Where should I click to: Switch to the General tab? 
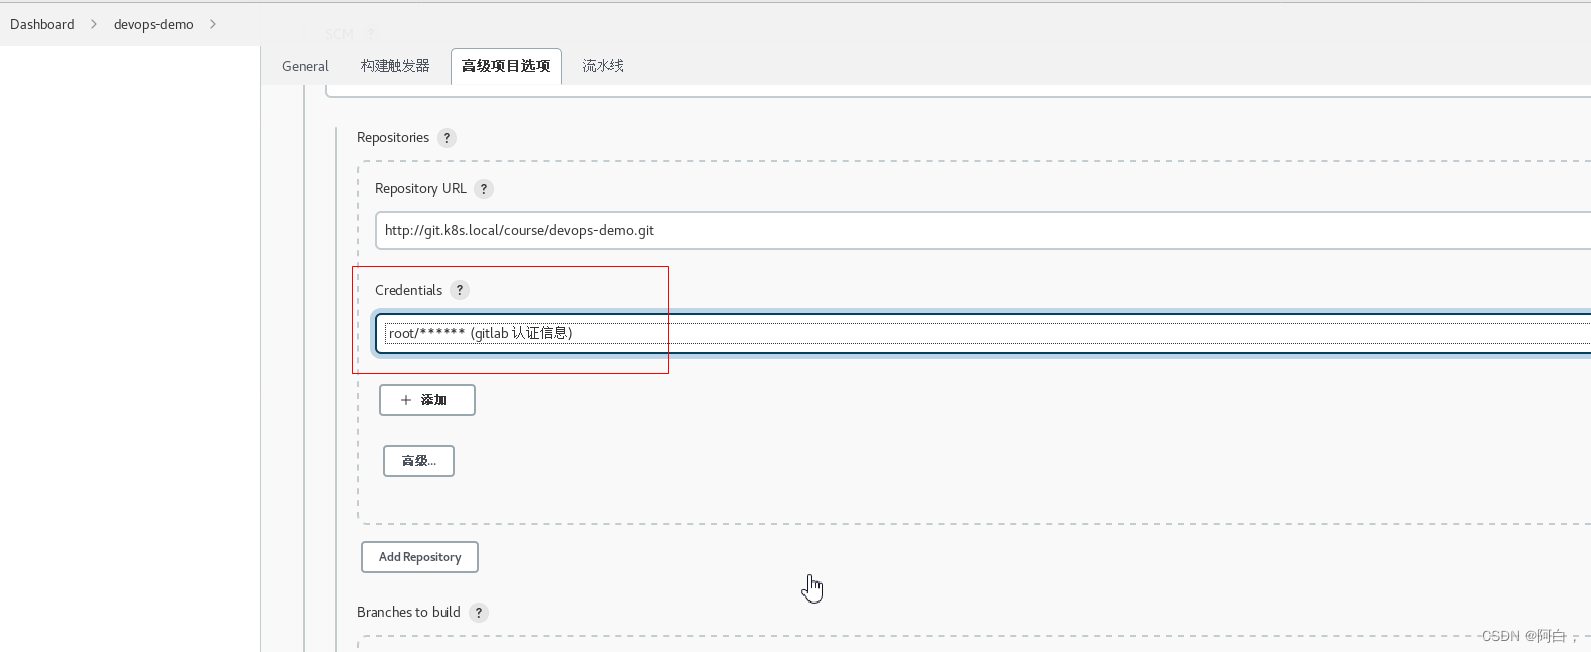[x=305, y=66]
